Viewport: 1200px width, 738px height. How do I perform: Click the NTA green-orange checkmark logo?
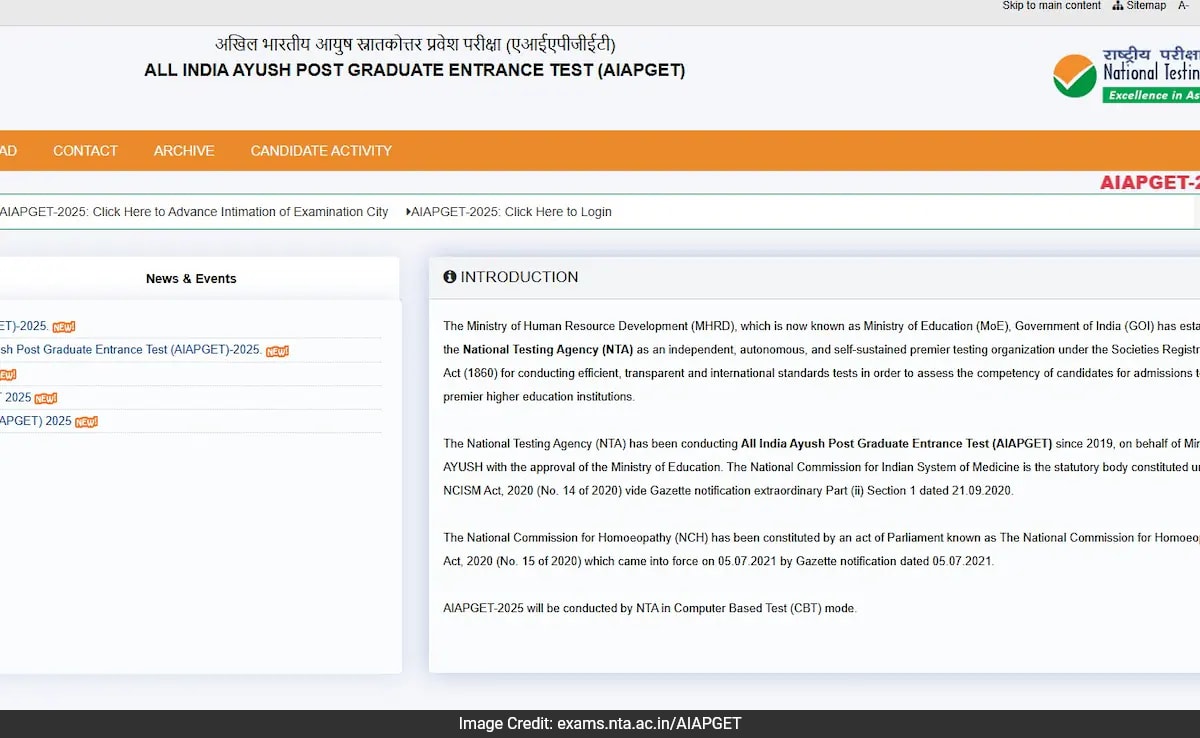[1075, 75]
